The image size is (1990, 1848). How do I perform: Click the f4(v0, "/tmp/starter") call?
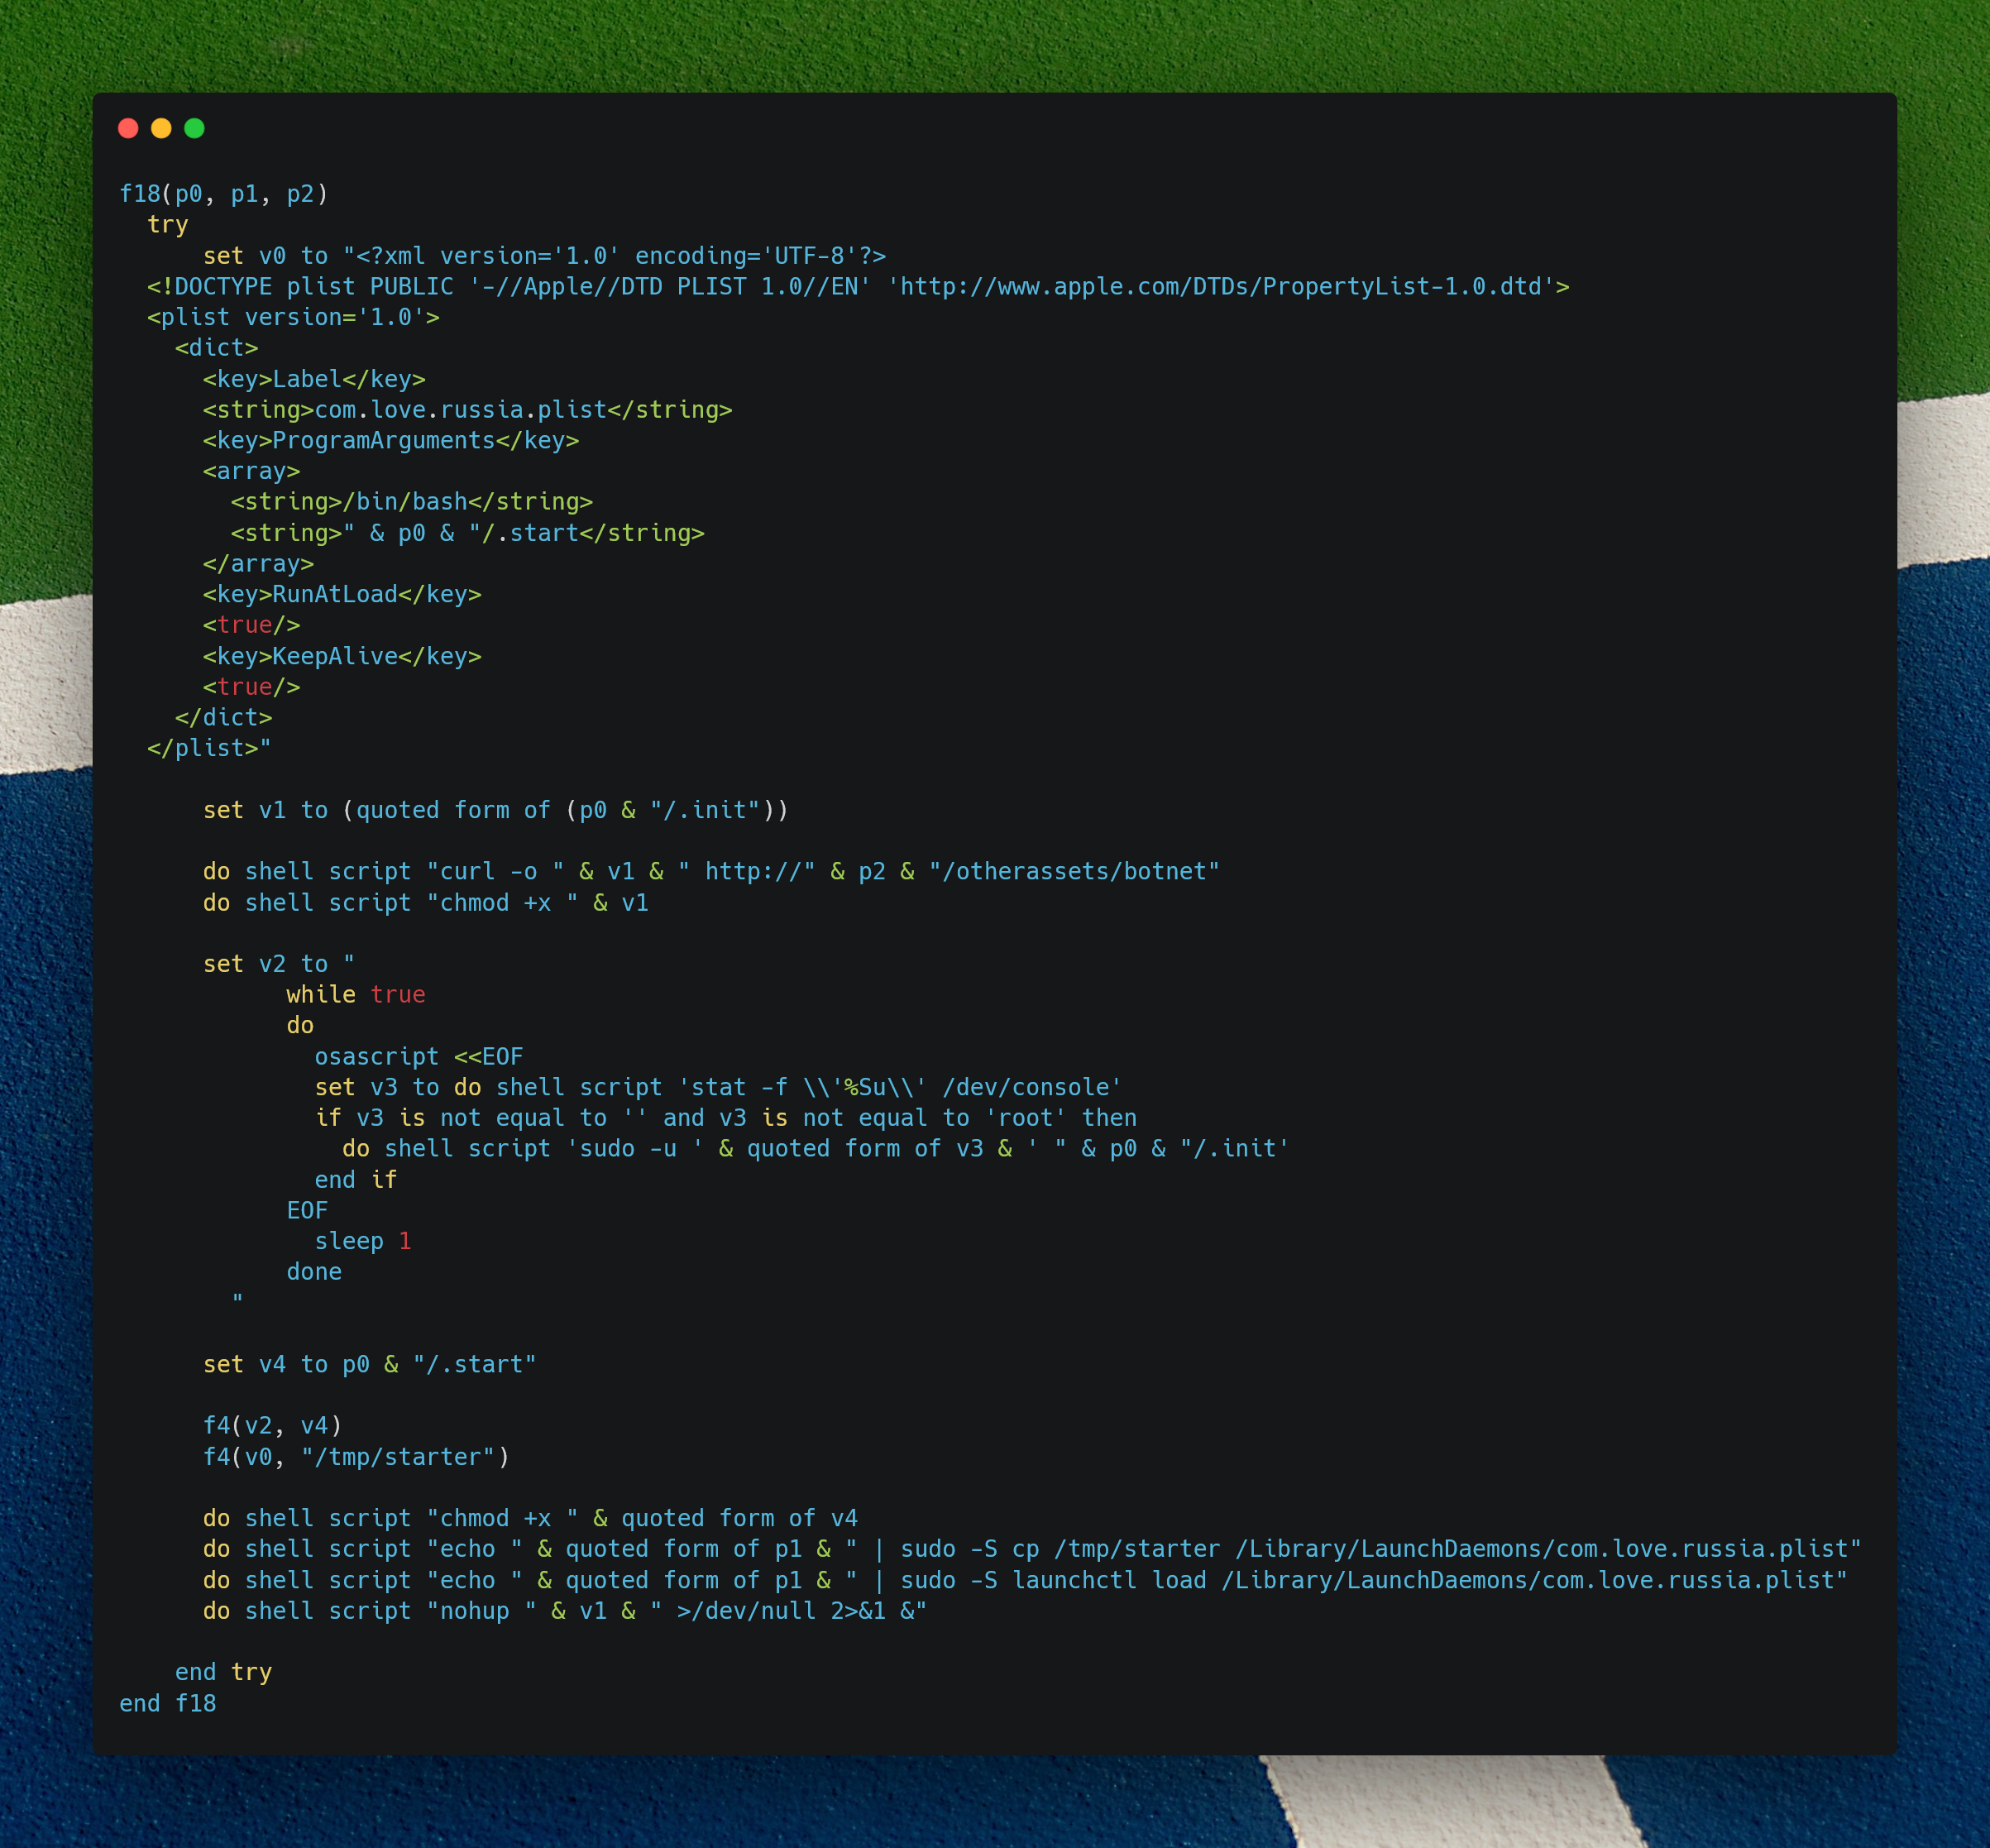point(356,1458)
